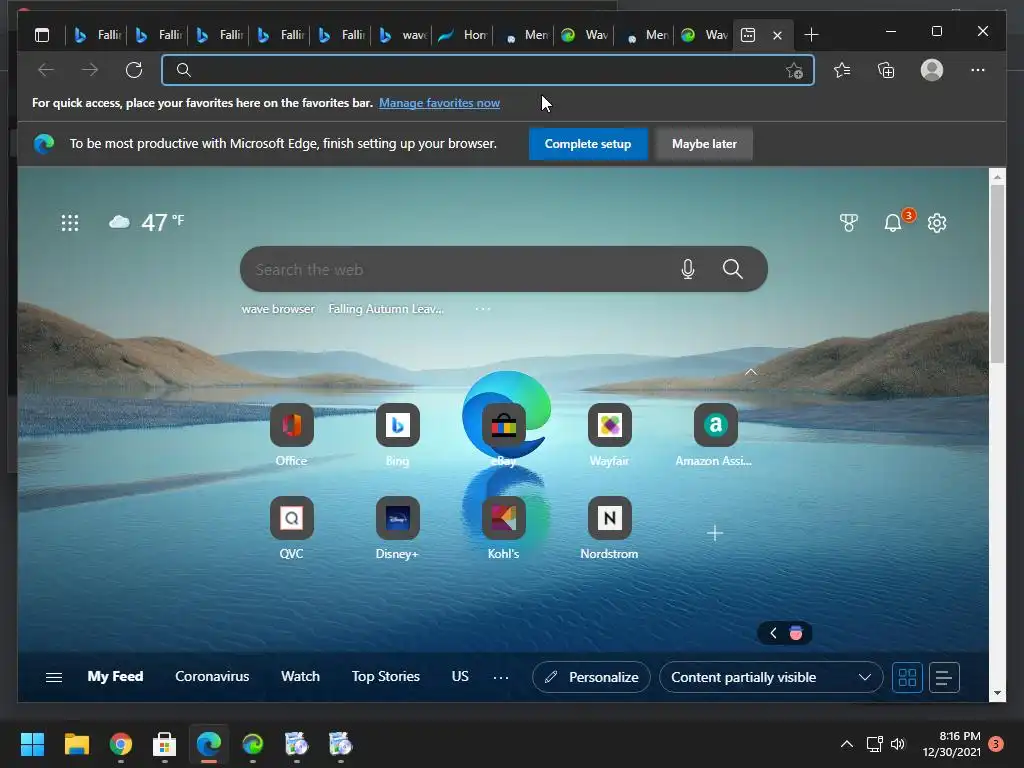Click the refresh page icon
Image resolution: width=1024 pixels, height=768 pixels.
tap(134, 70)
